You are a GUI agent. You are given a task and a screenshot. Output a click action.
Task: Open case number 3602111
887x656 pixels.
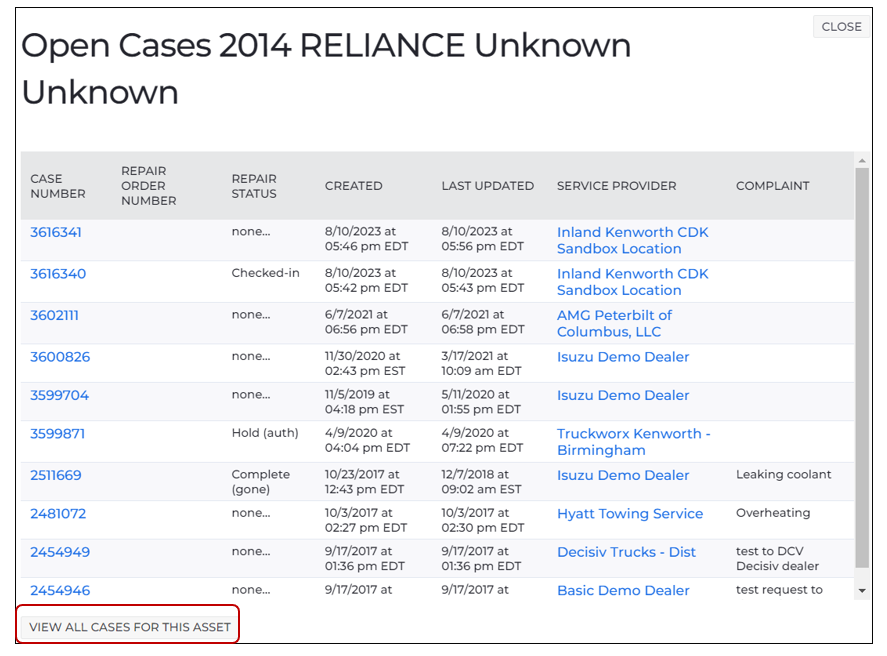coord(54,315)
